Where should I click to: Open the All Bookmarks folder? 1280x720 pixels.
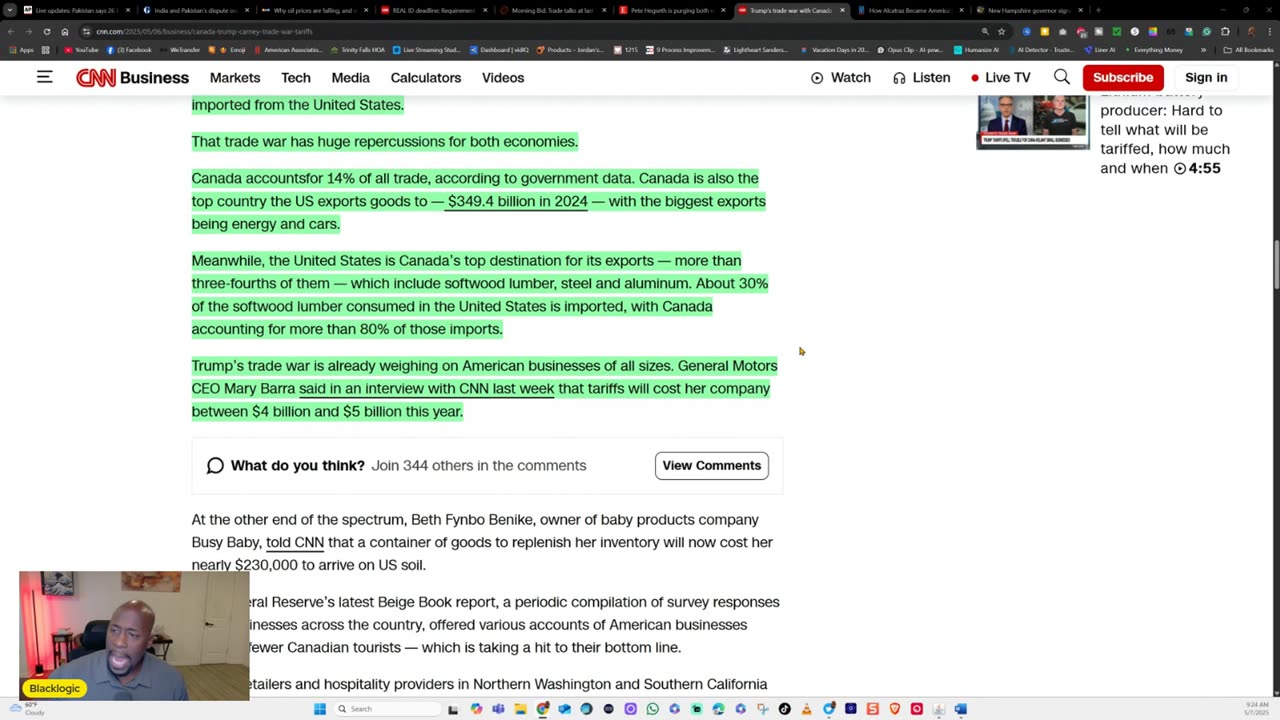[x=1248, y=49]
